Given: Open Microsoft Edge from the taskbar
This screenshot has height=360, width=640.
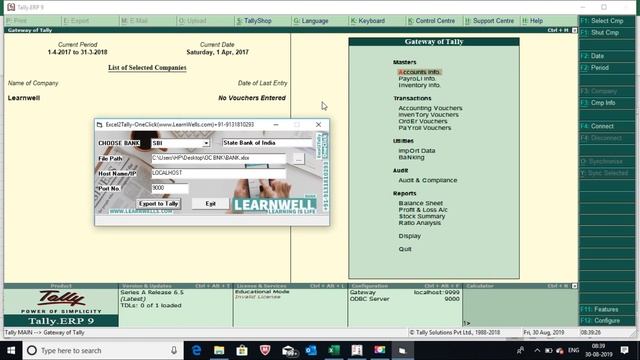Looking at the screenshot, I should click(x=197, y=351).
